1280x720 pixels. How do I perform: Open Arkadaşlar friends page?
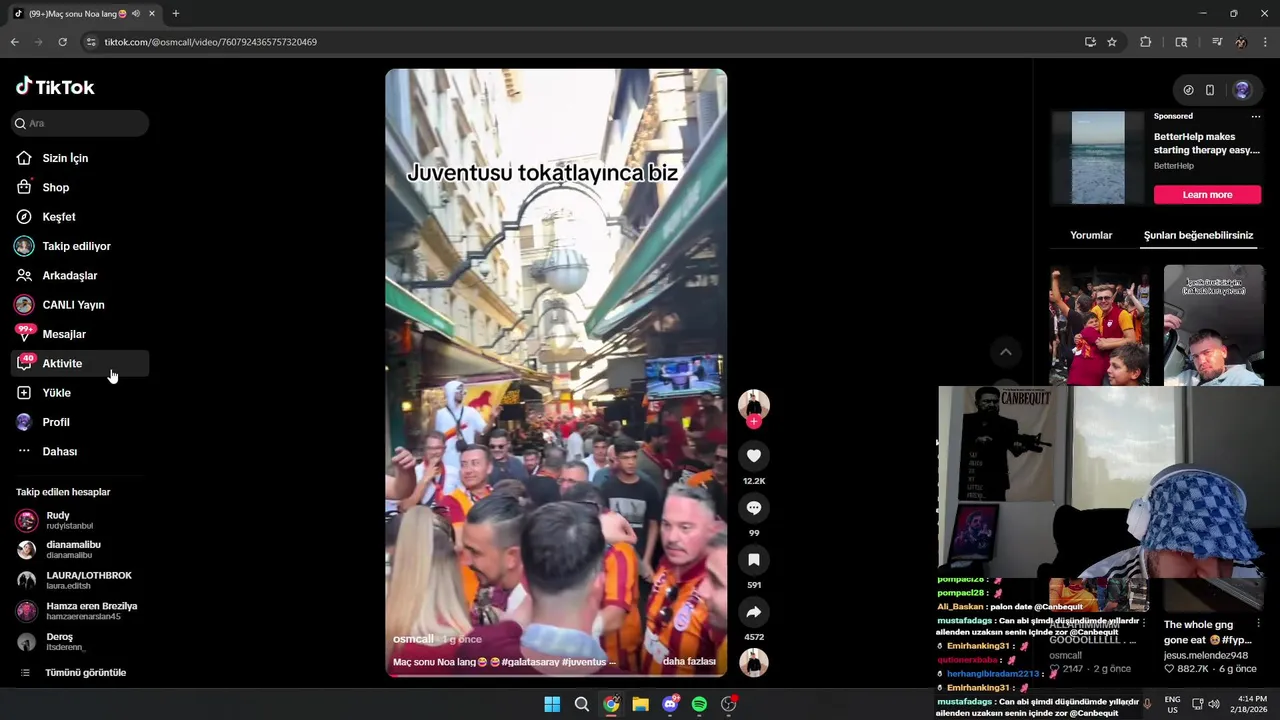(x=69, y=275)
